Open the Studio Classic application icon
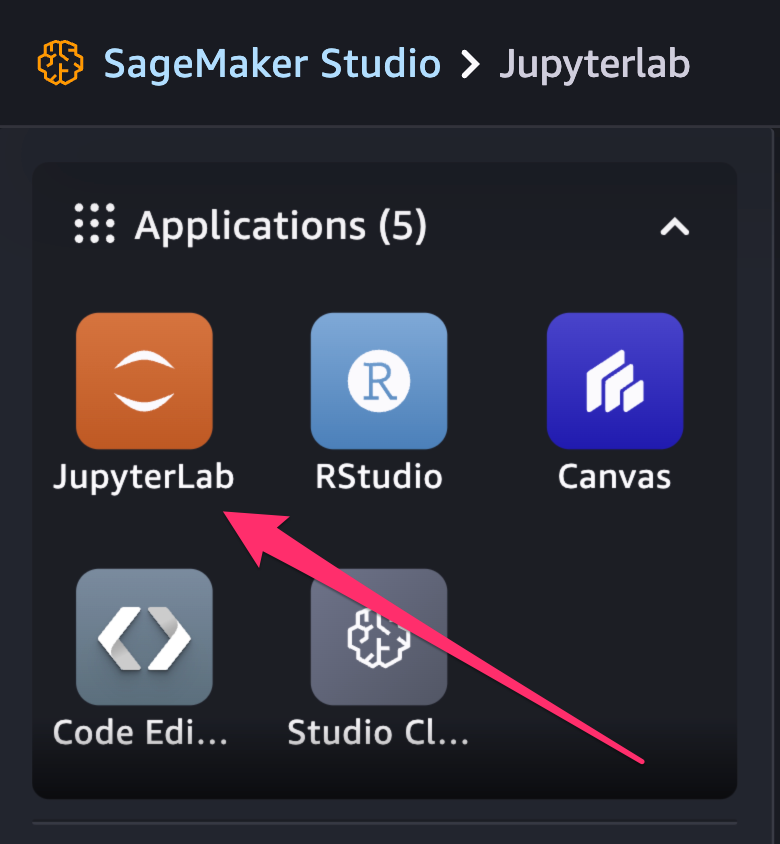The height and width of the screenshot is (844, 780). click(379, 637)
